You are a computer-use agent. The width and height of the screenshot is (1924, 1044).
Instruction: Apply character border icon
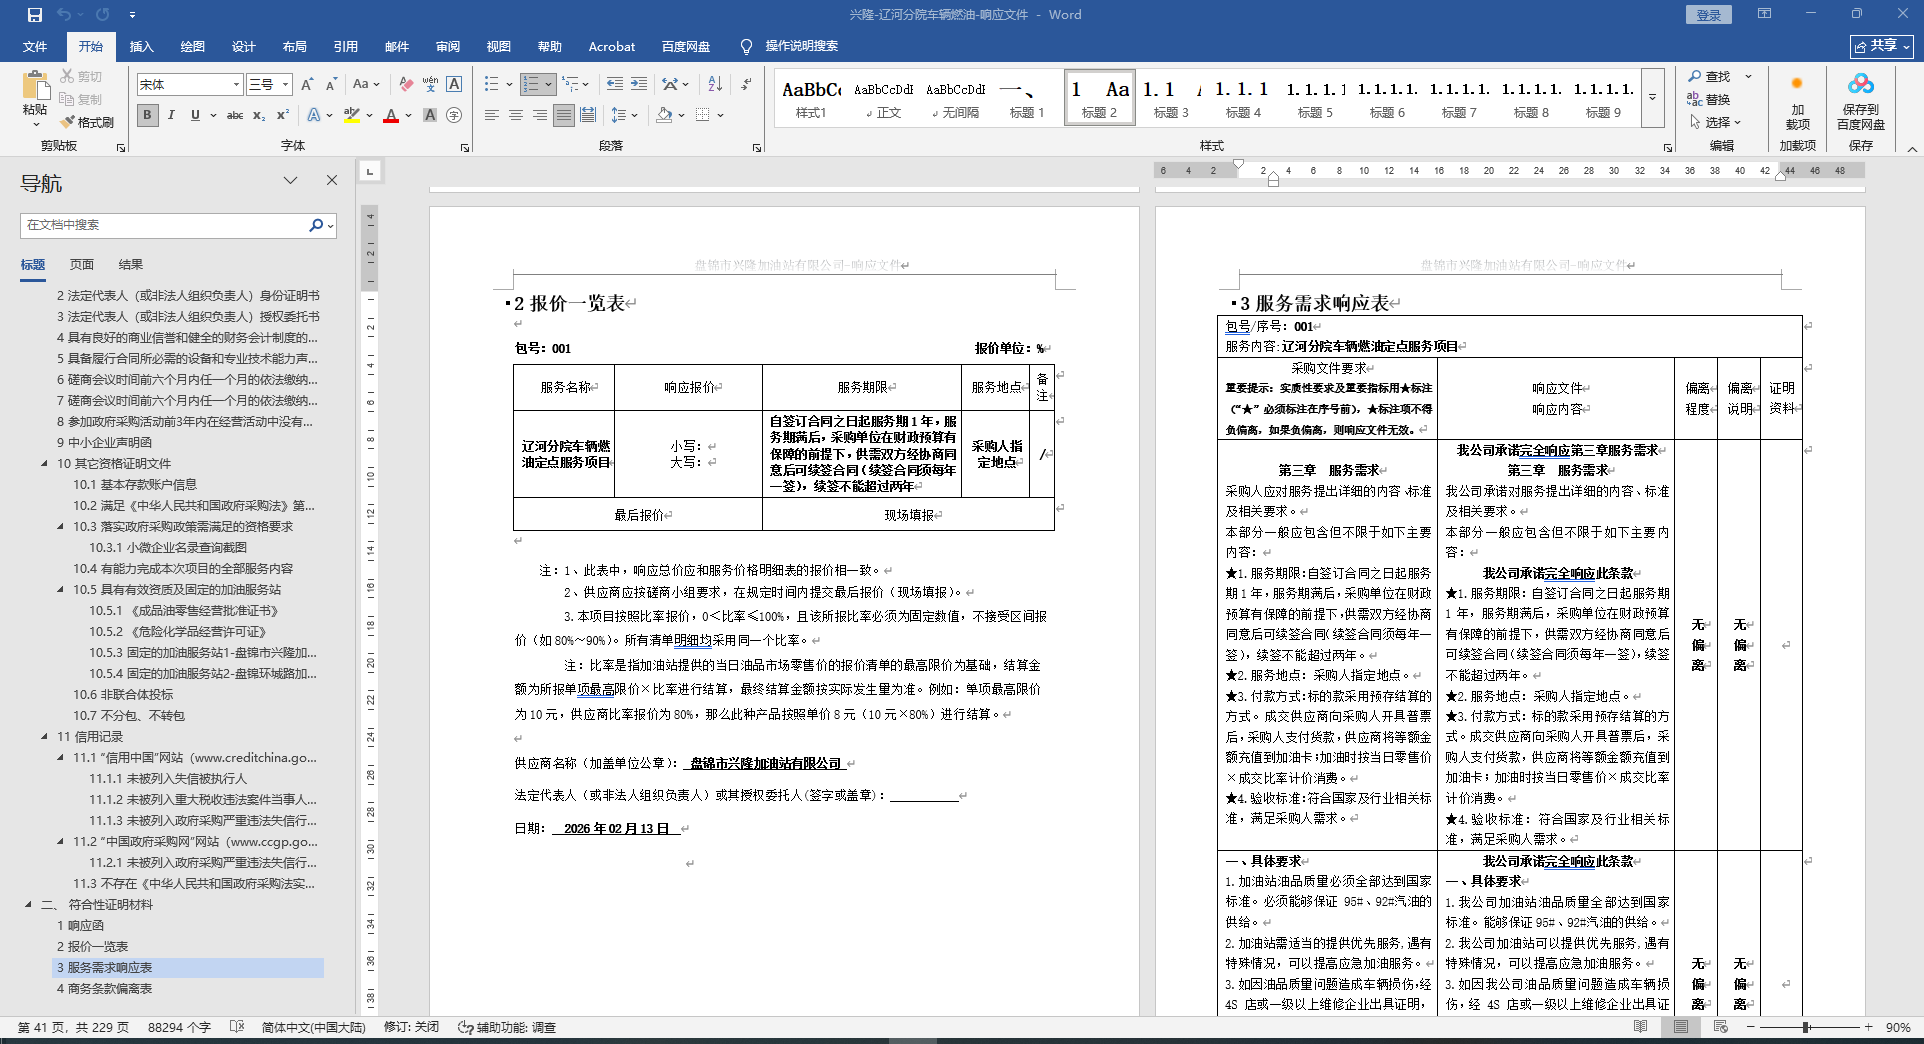454,85
